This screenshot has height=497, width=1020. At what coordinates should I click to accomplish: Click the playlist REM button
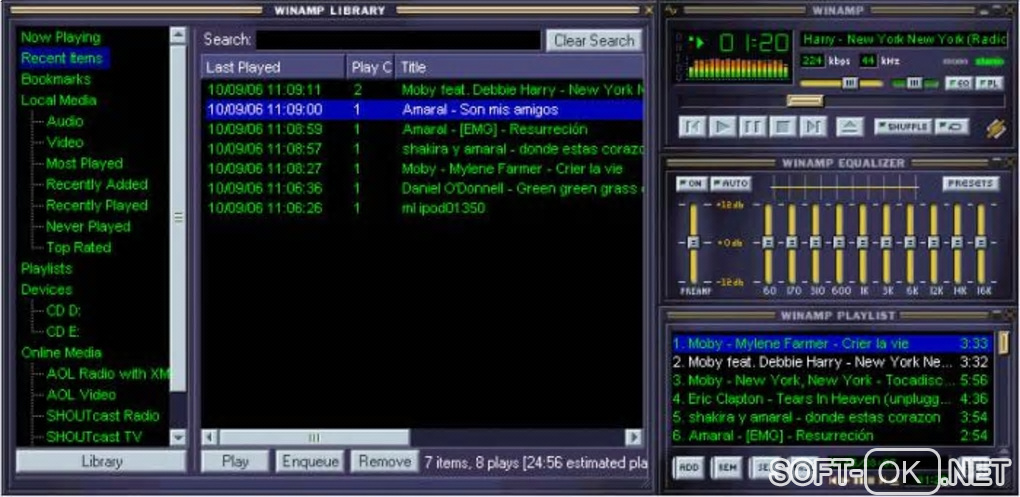click(x=726, y=467)
